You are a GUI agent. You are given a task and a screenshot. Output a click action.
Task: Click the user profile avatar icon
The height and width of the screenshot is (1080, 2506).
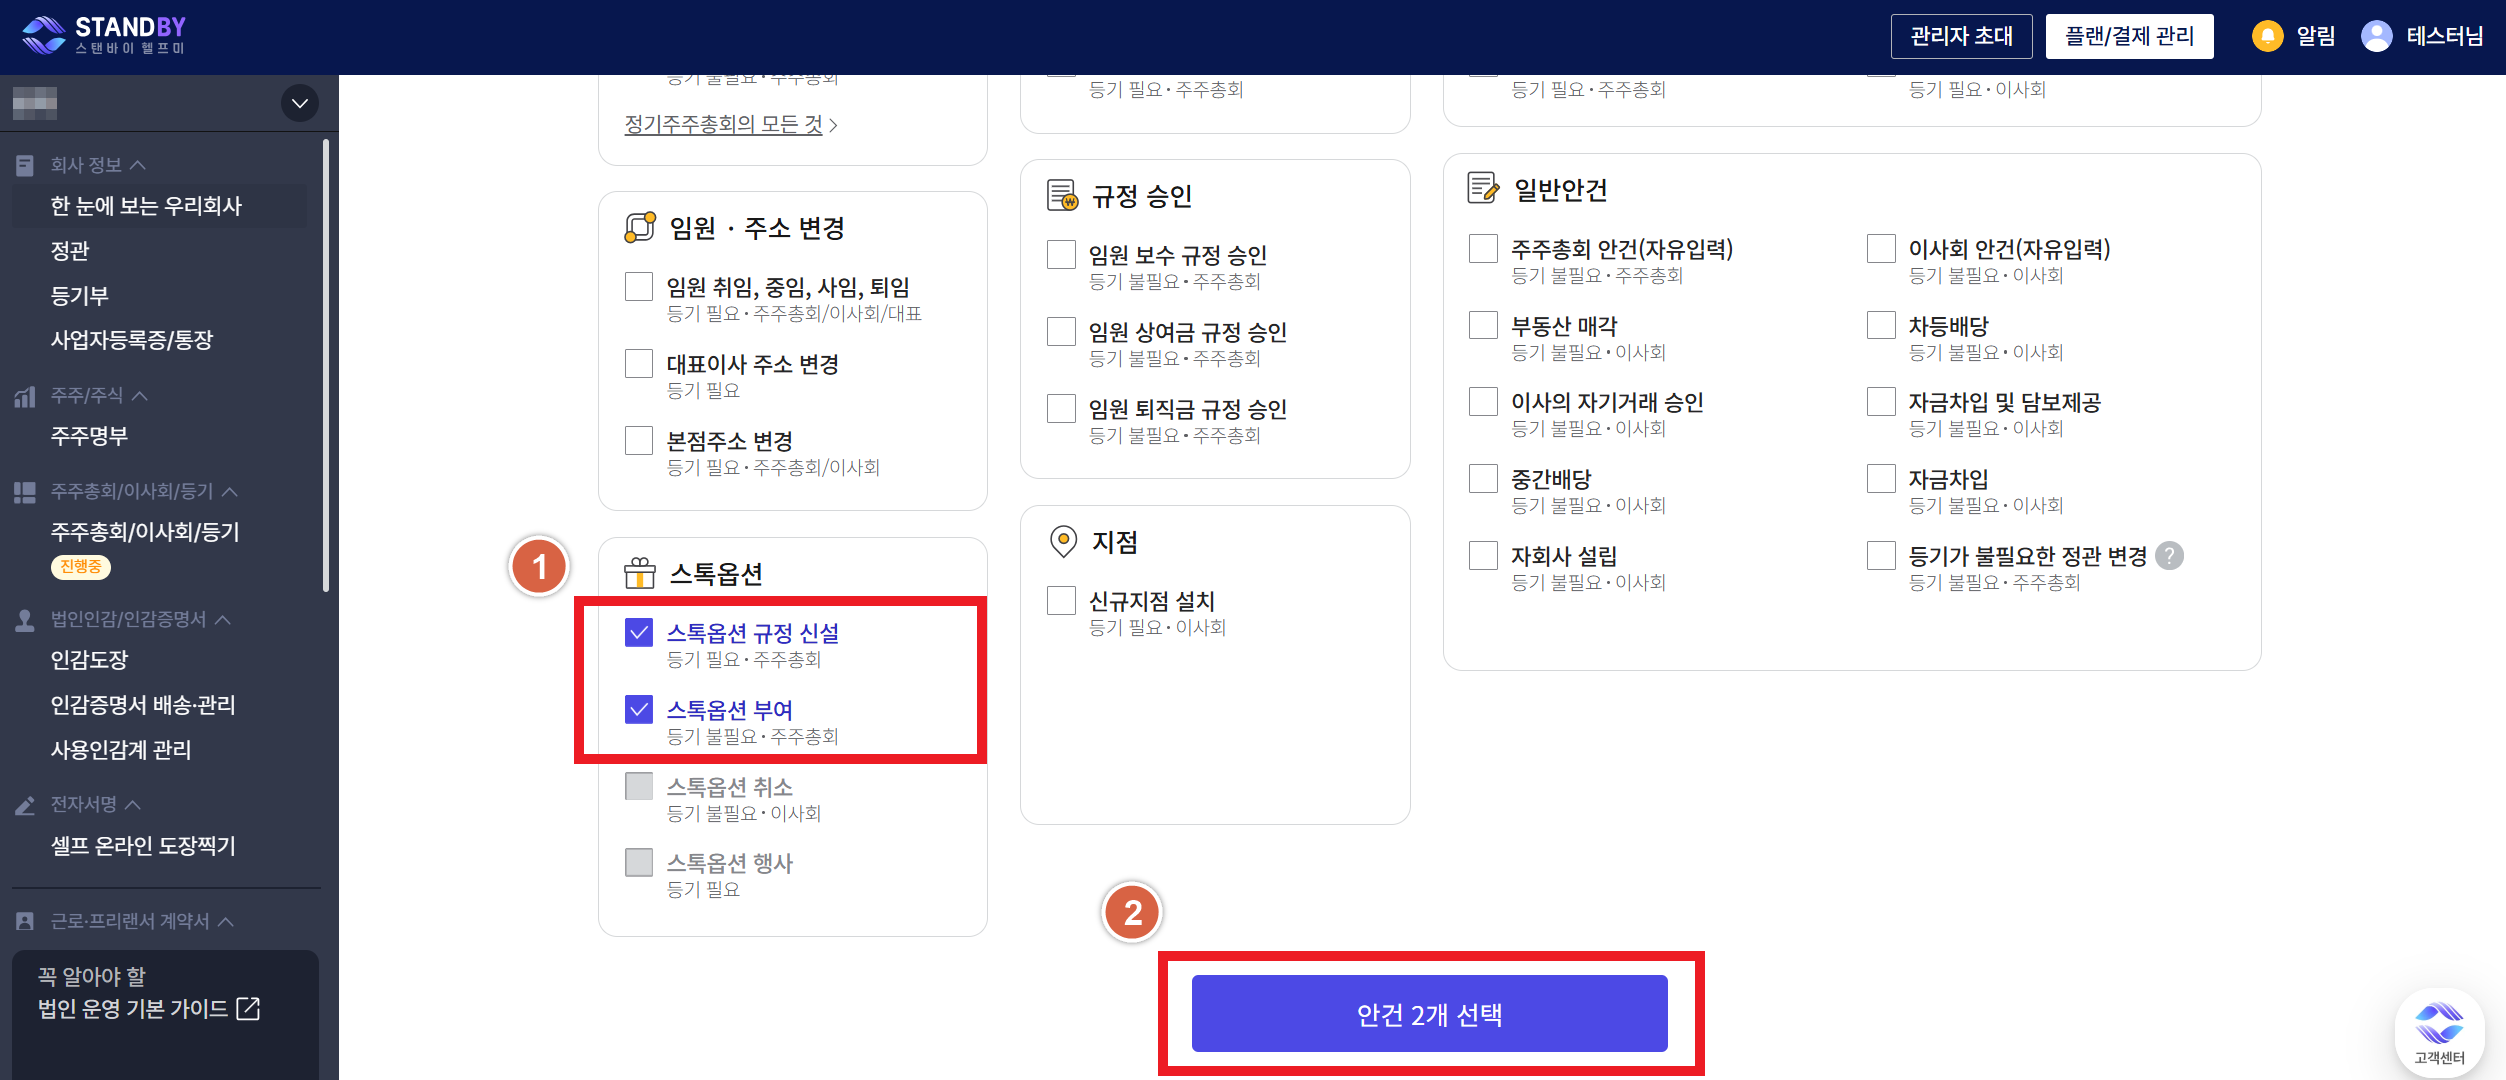(x=2377, y=36)
